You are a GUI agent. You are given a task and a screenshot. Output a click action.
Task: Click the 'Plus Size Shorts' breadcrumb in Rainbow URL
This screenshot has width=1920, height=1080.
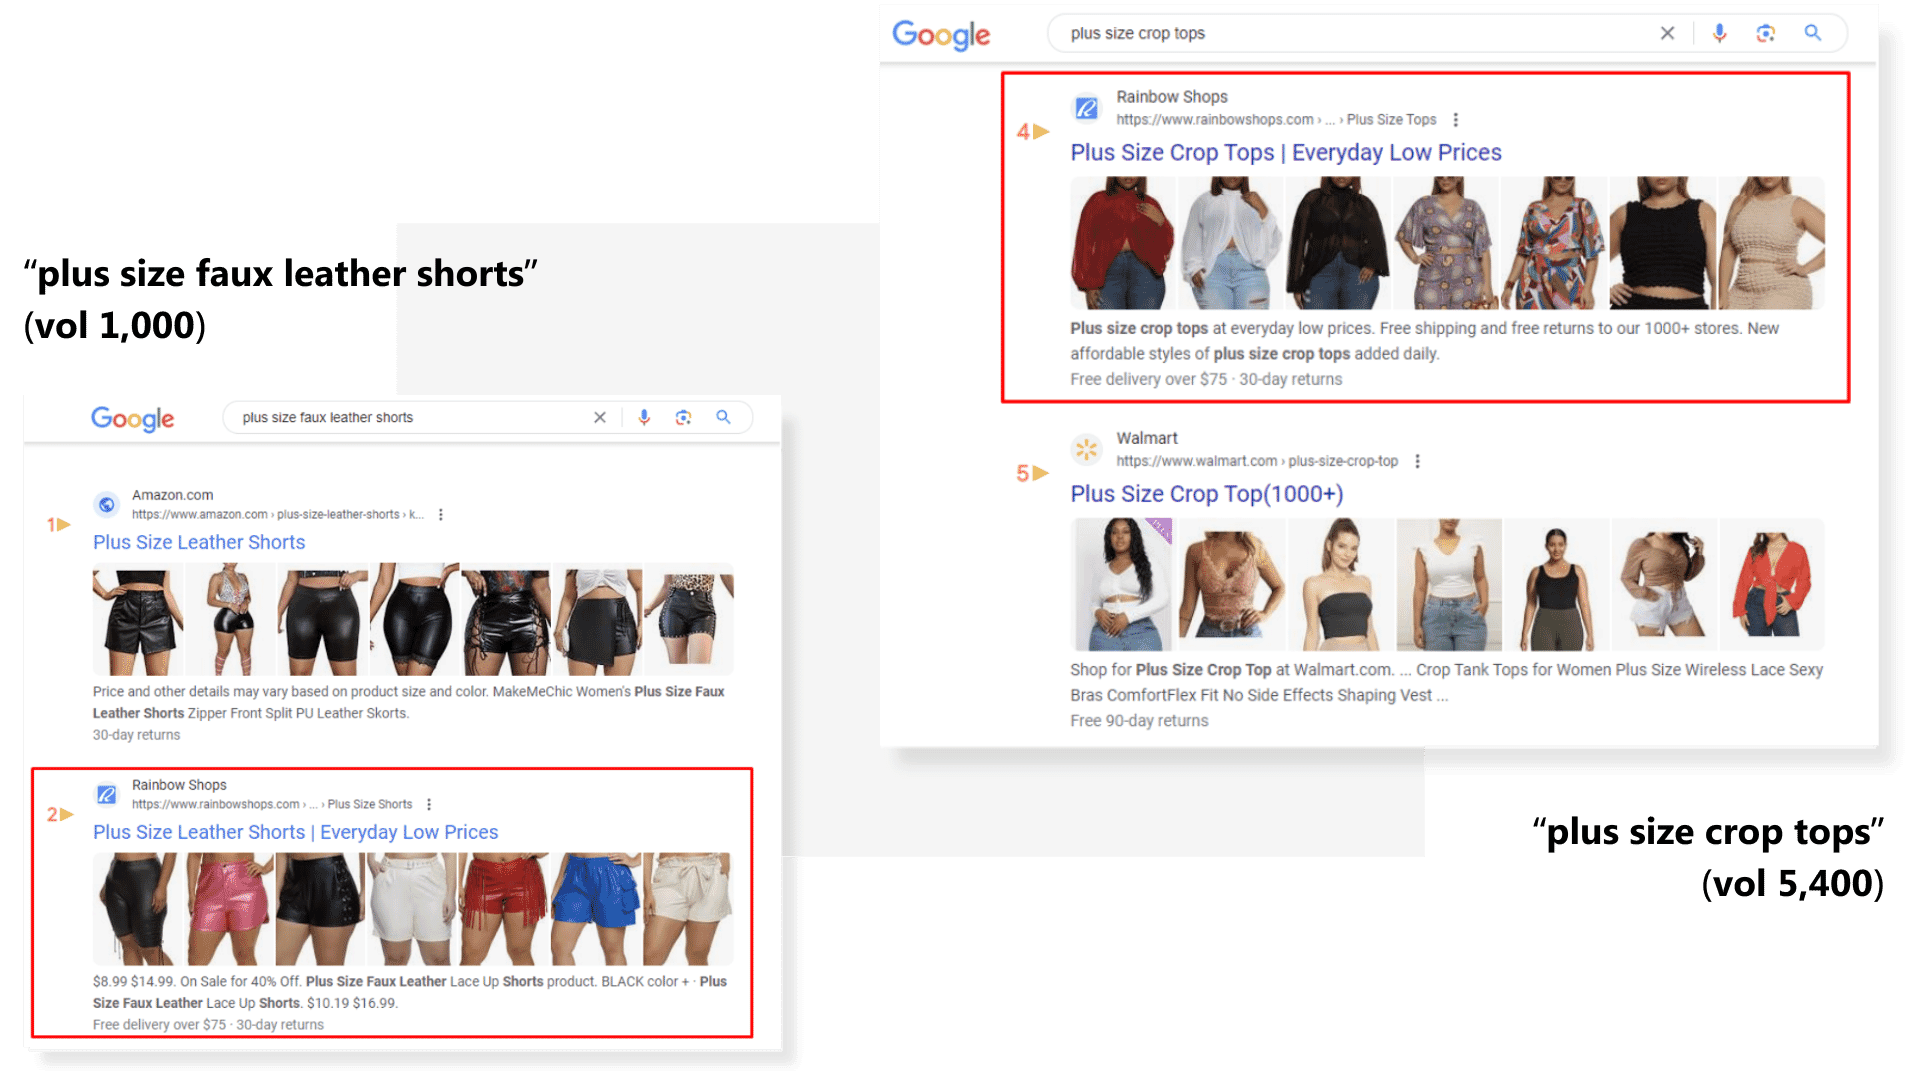[370, 804]
